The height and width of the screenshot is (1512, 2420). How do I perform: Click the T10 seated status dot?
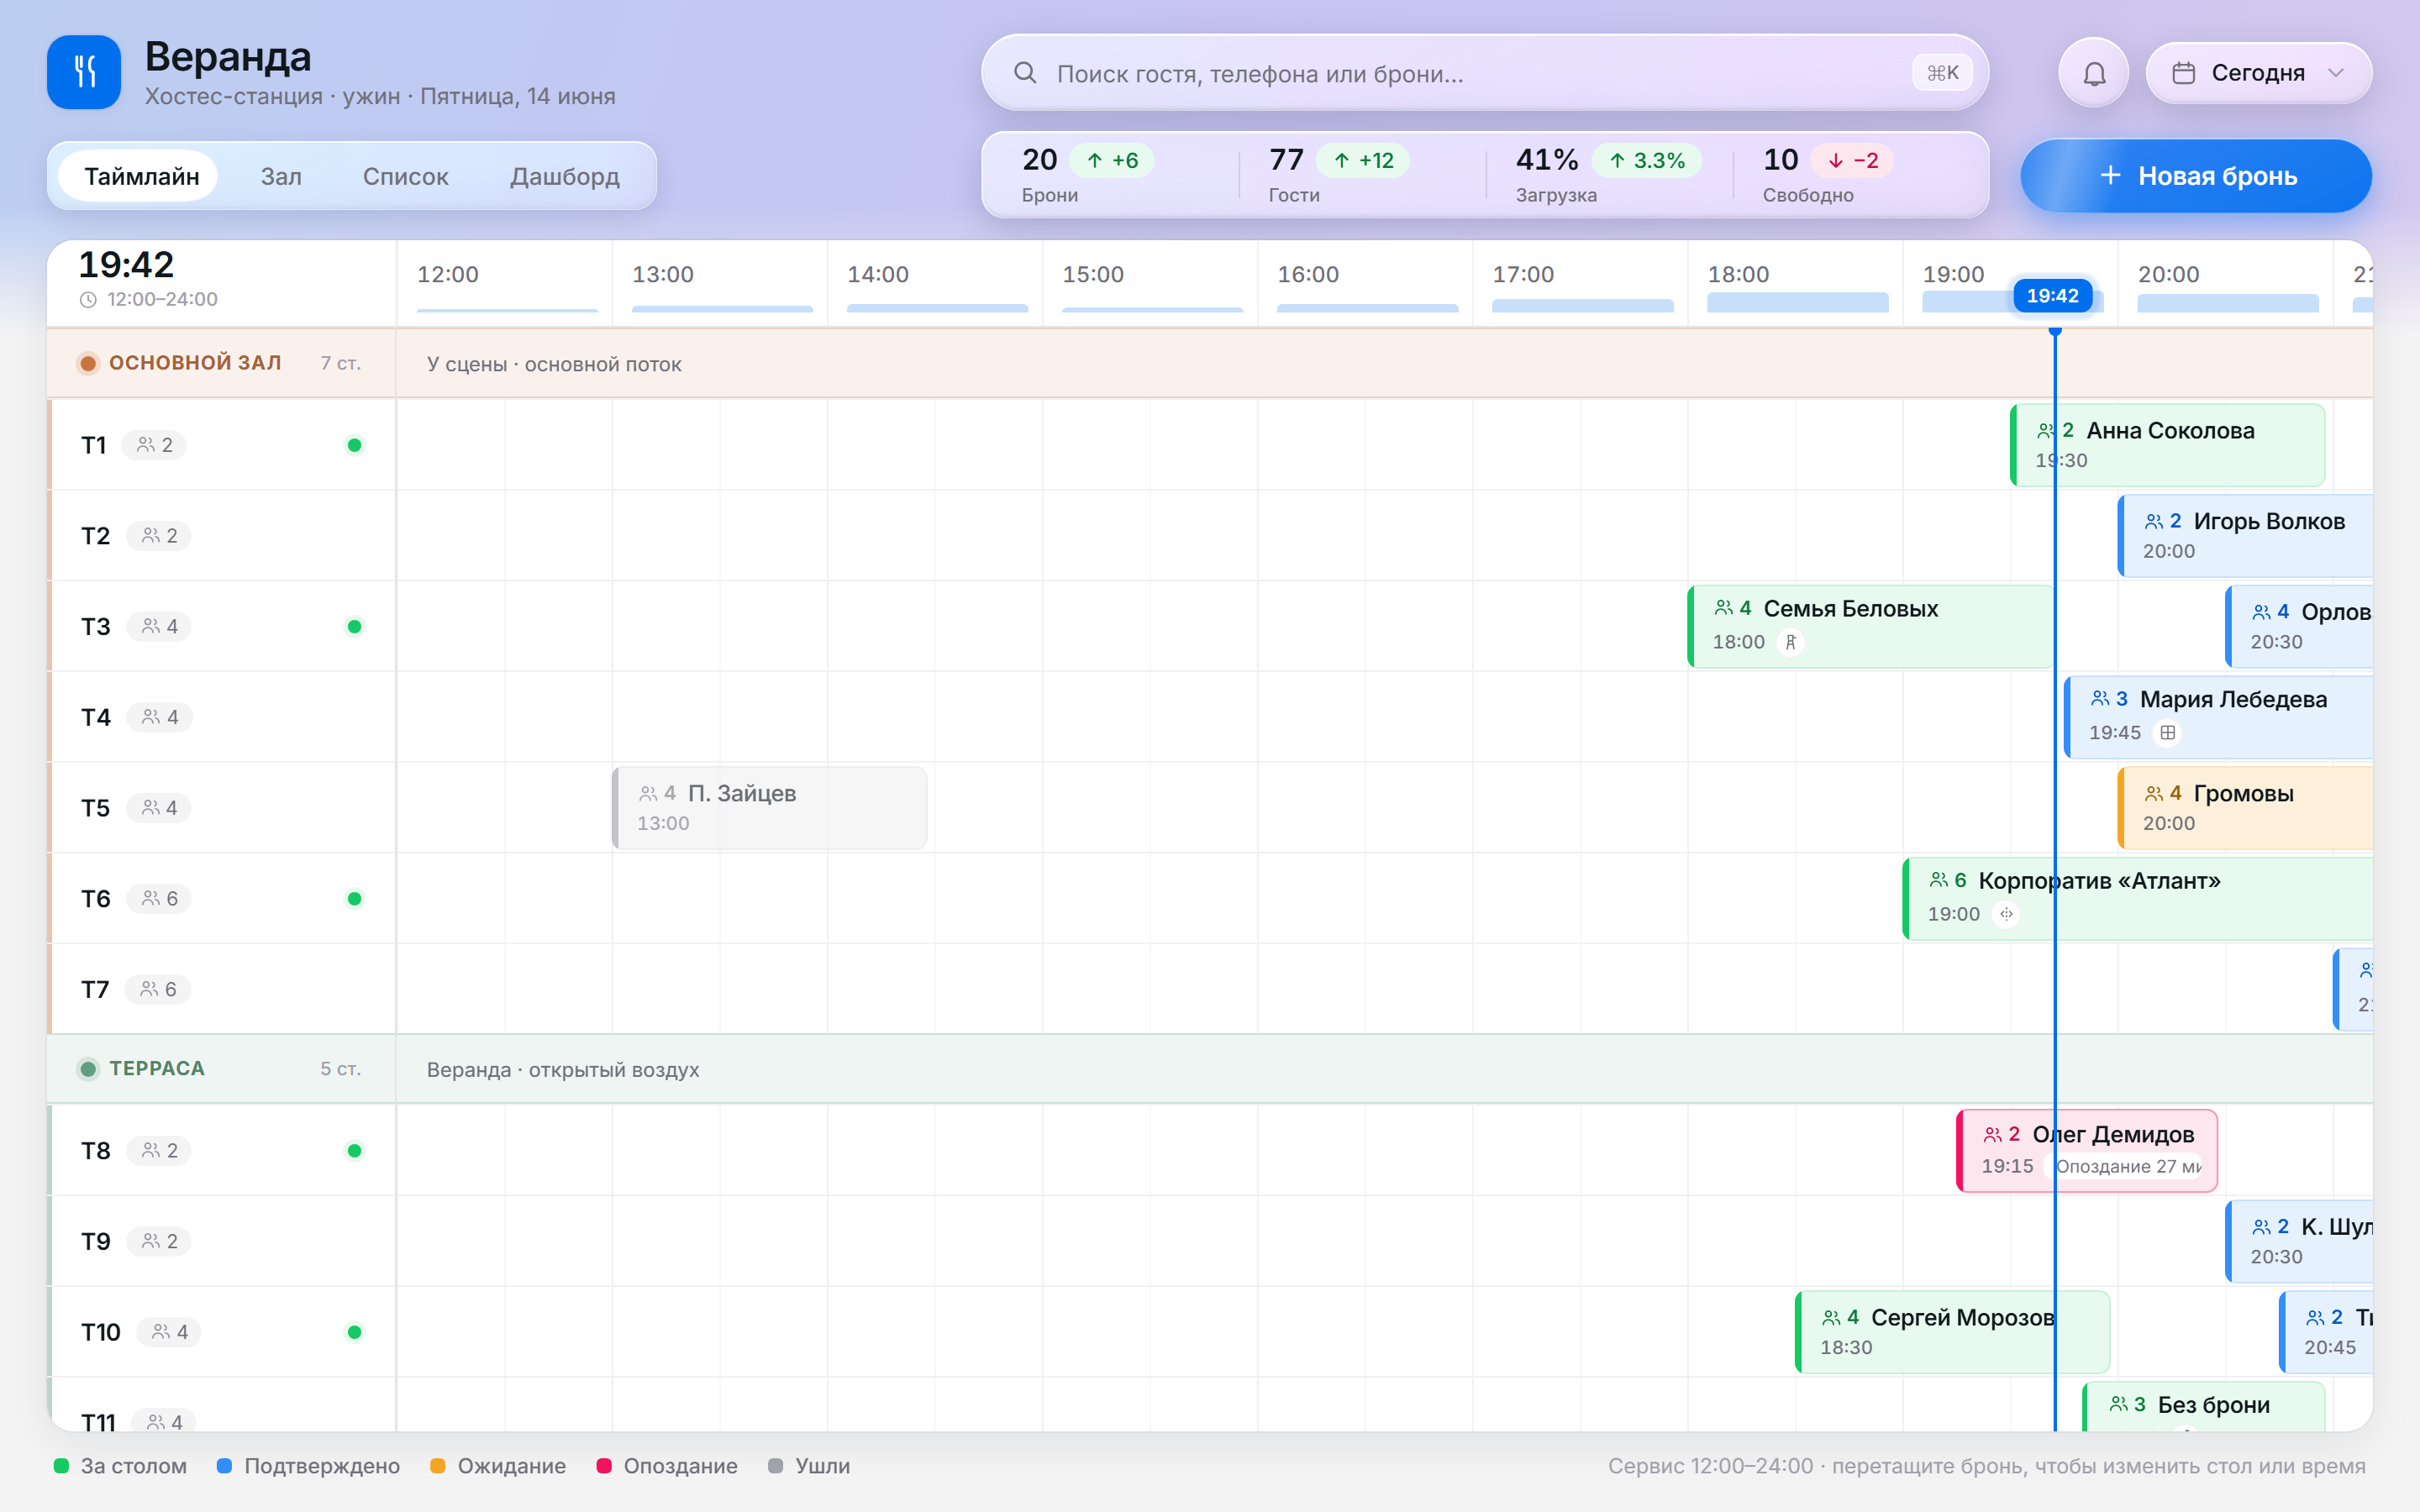[354, 1332]
